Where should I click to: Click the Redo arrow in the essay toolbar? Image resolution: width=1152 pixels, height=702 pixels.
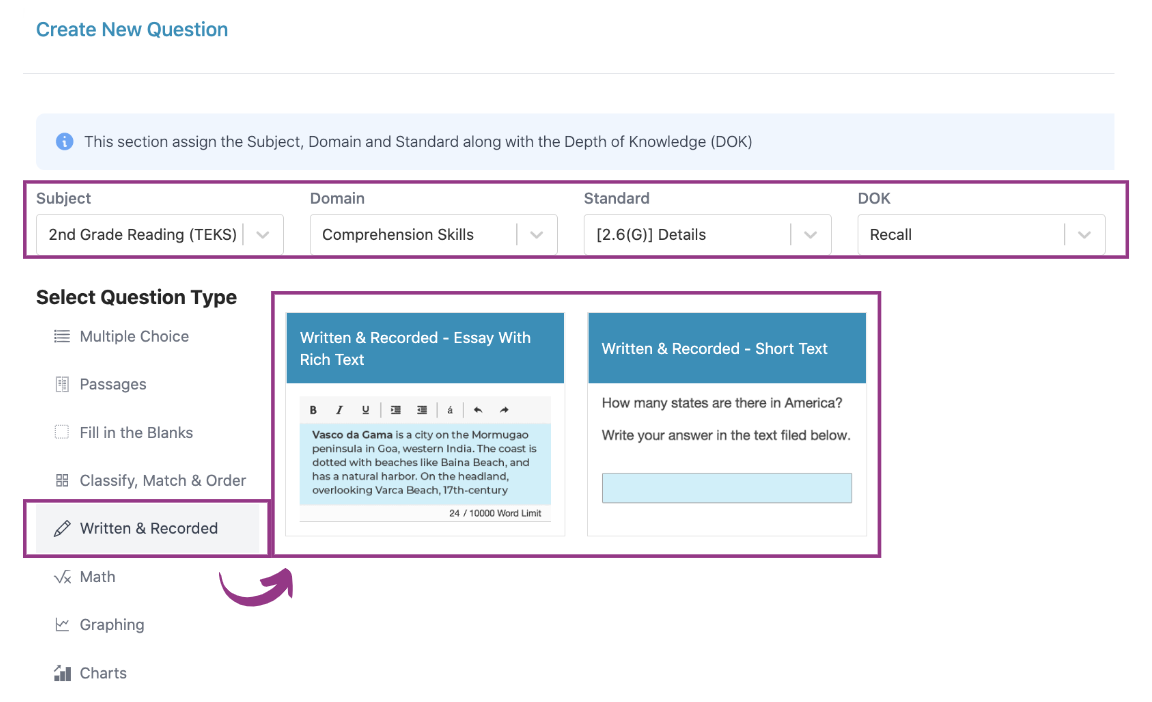click(x=504, y=410)
